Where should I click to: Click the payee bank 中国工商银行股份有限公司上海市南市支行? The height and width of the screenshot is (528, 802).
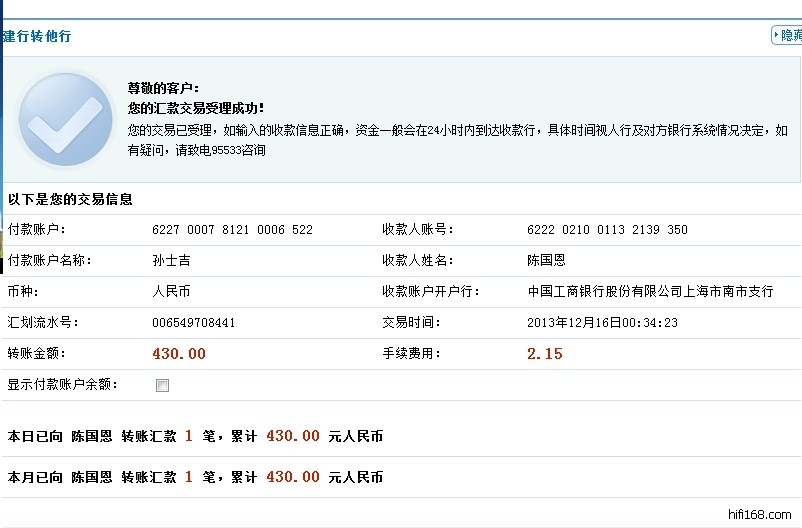click(x=650, y=292)
